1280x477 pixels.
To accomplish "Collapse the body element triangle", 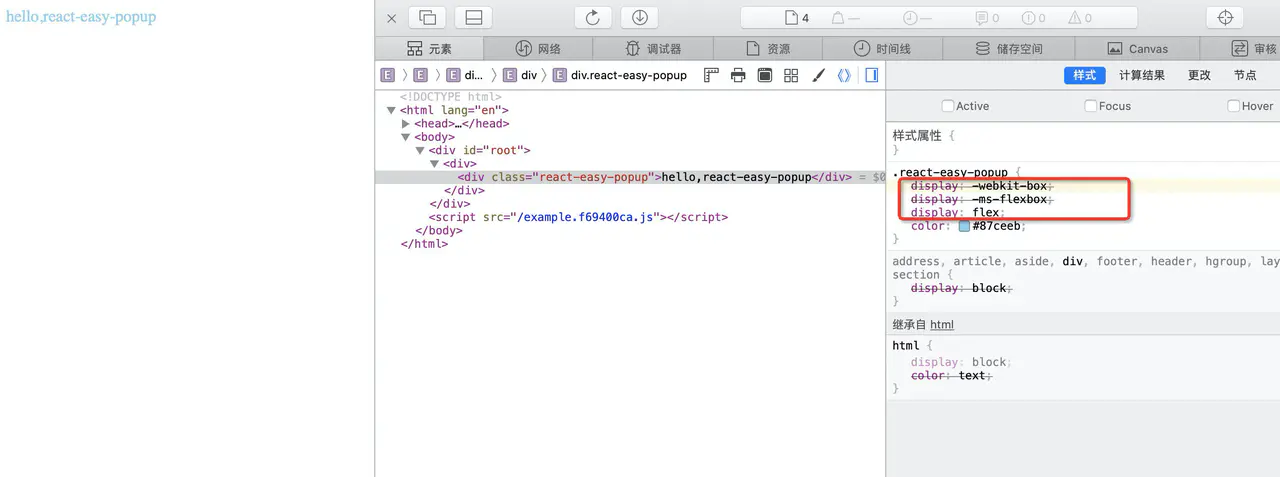I will 406,137.
